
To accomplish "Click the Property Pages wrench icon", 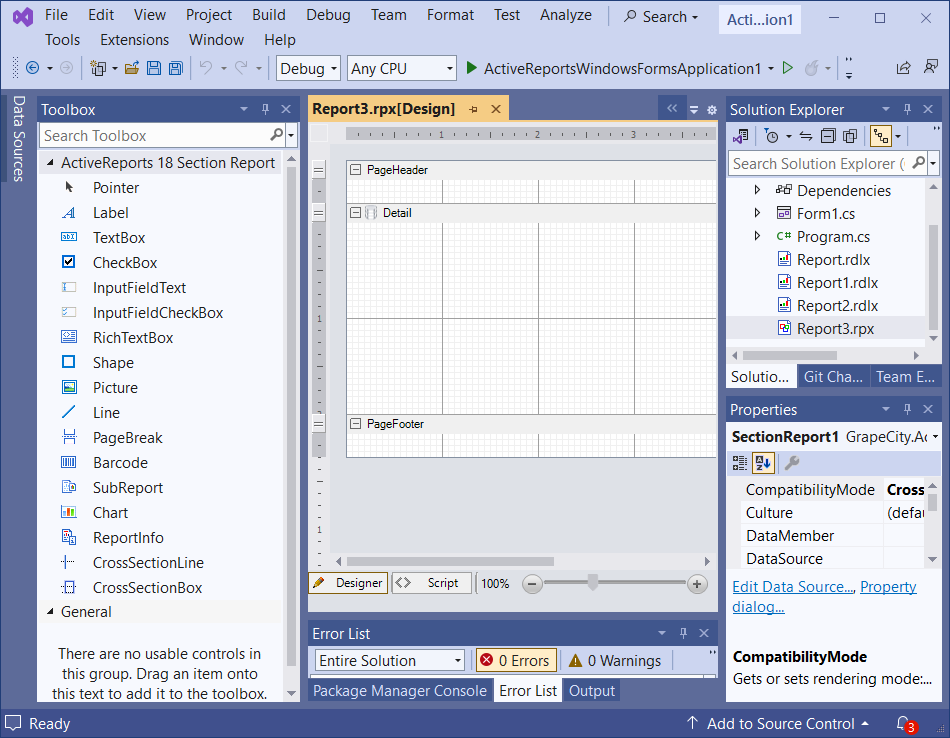I will click(x=791, y=464).
